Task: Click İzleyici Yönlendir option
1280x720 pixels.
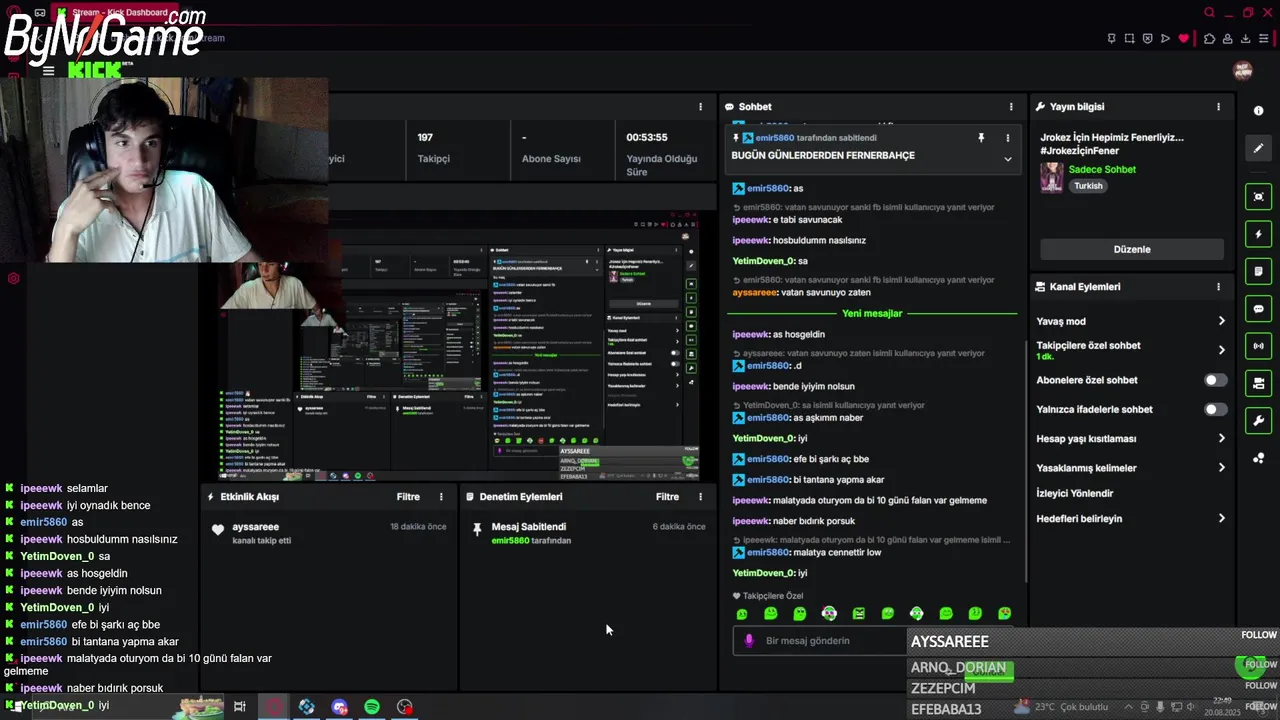Action: (1075, 493)
